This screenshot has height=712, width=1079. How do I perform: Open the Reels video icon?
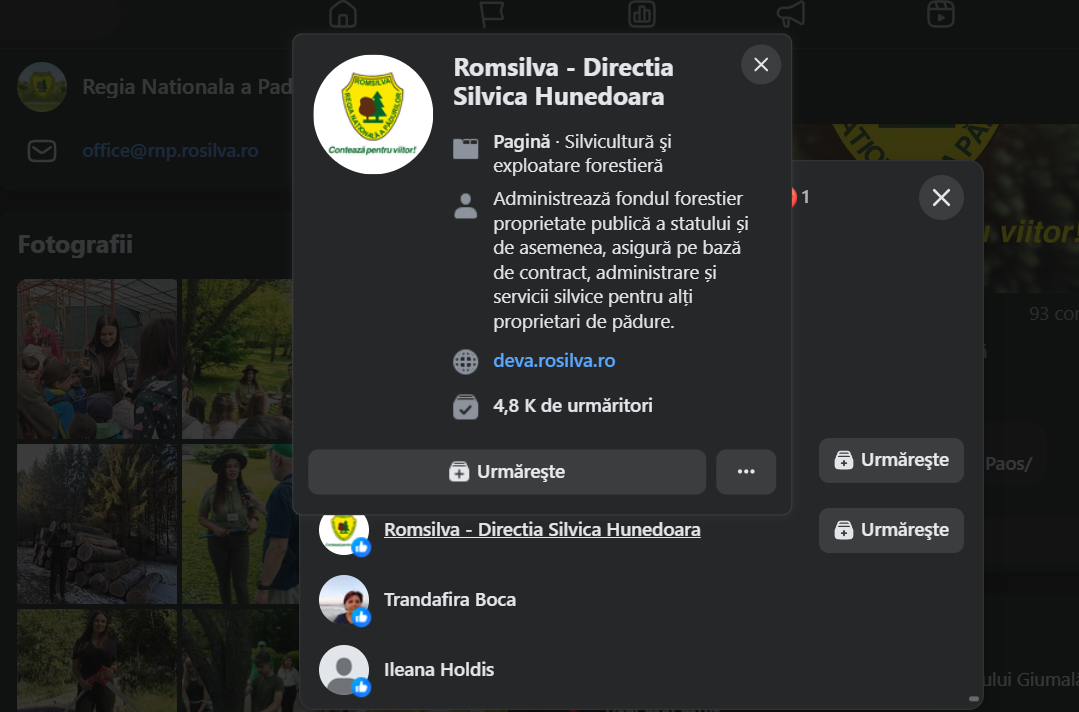940,14
